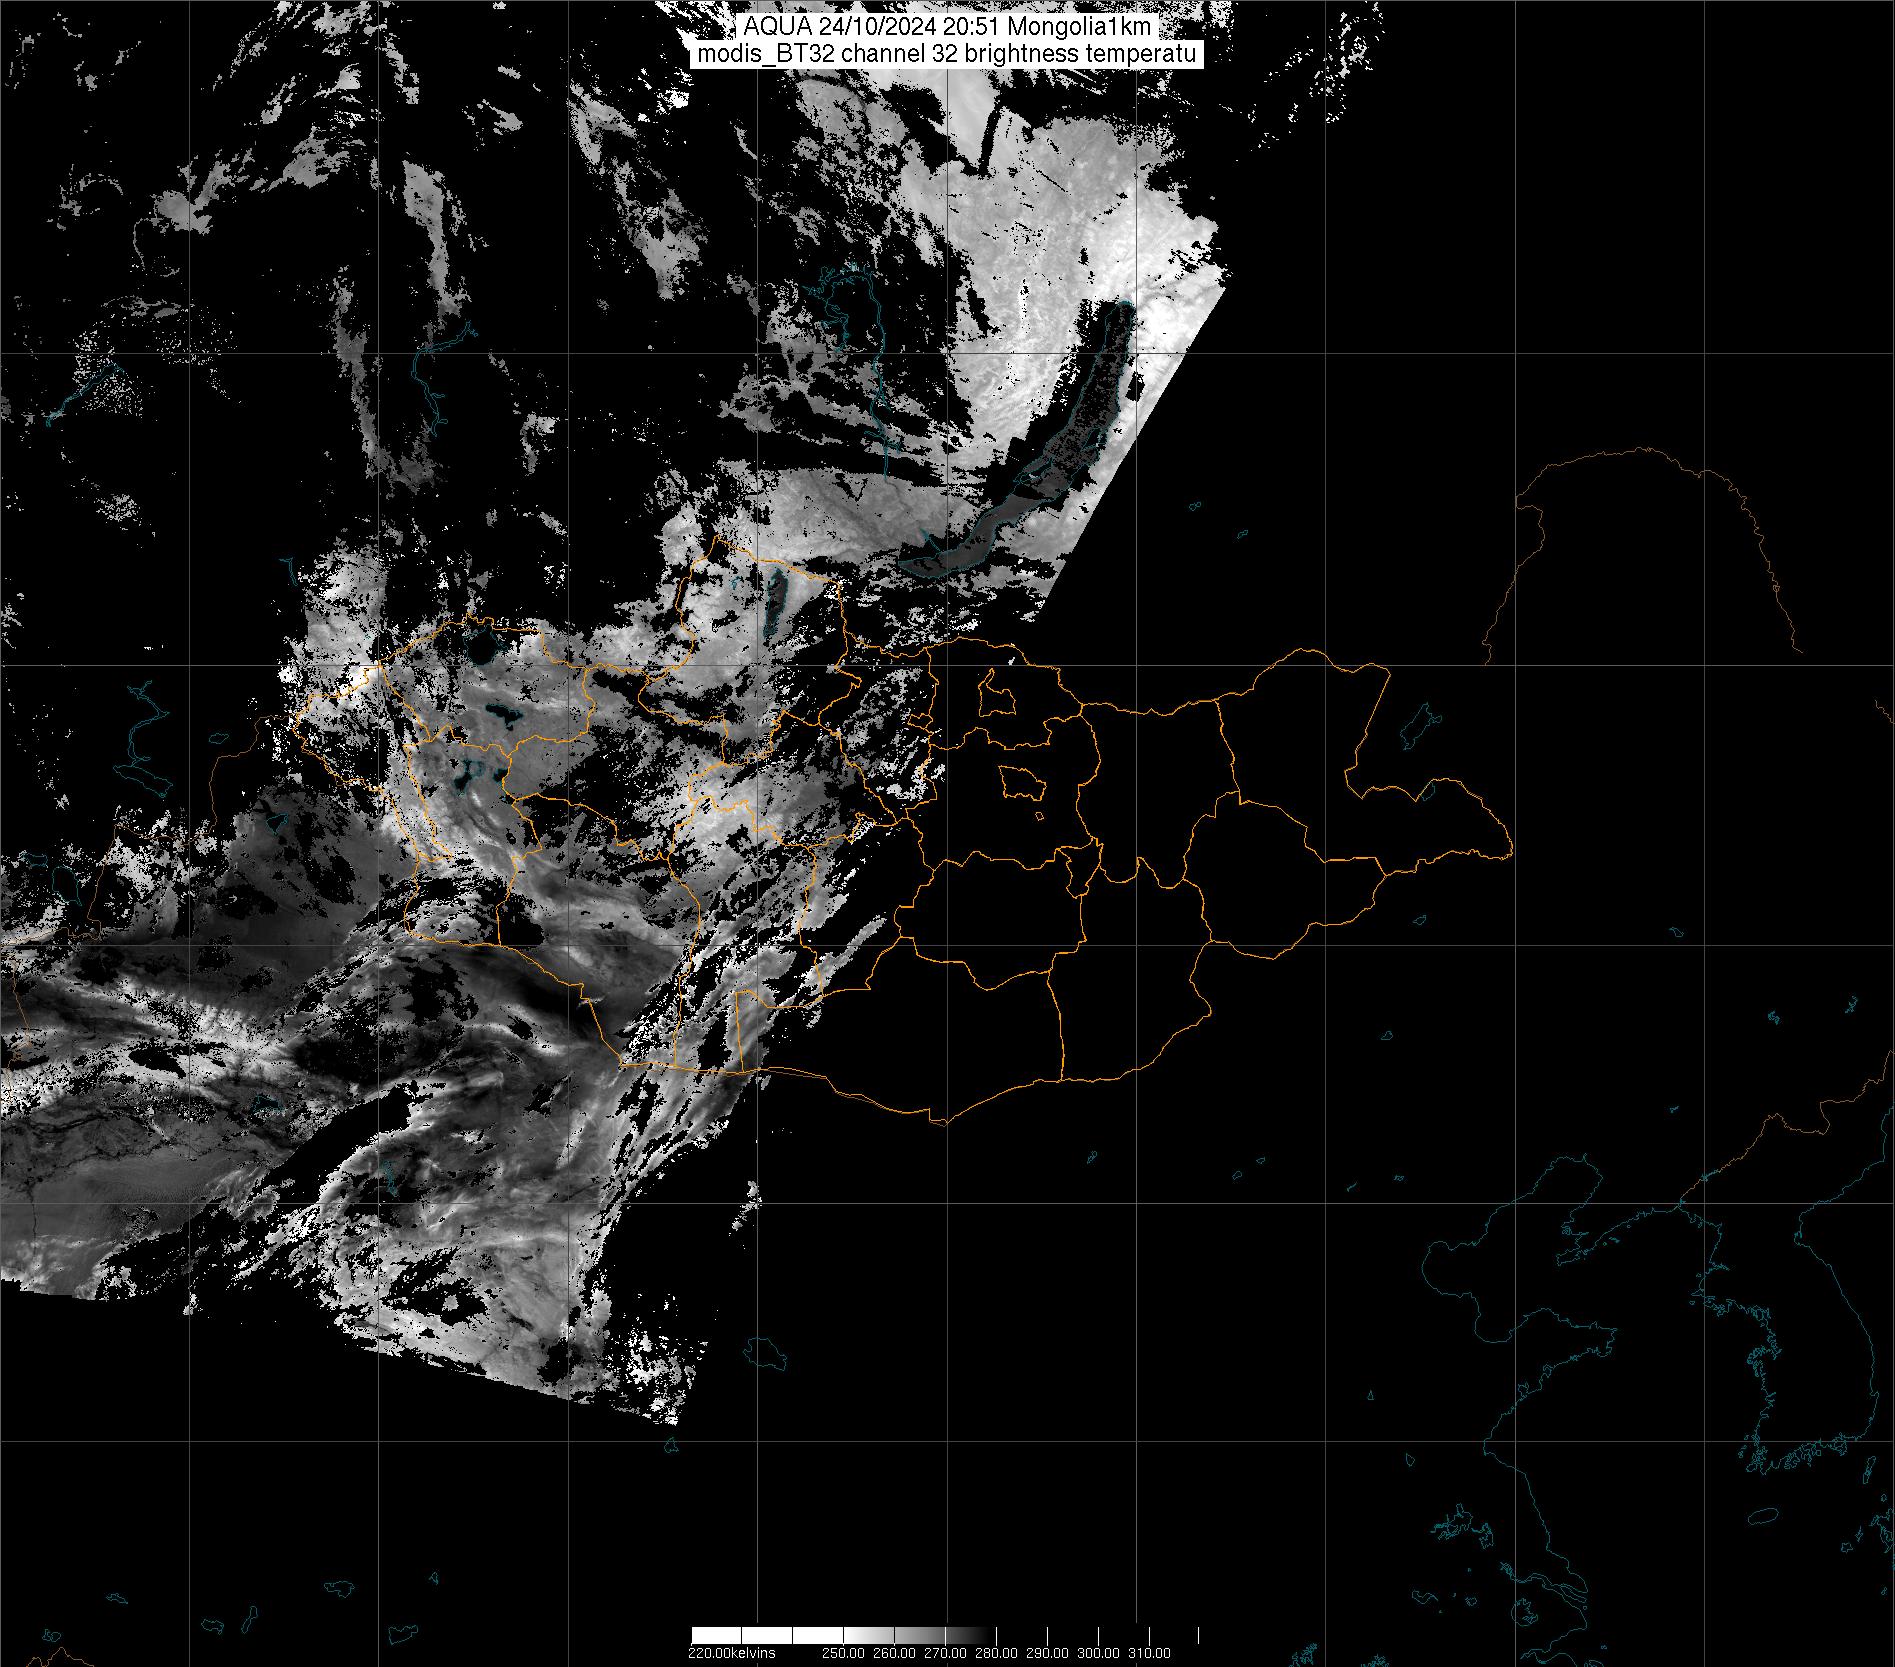
Task: Click the modis_BT32 channel description label
Action: coord(946,54)
